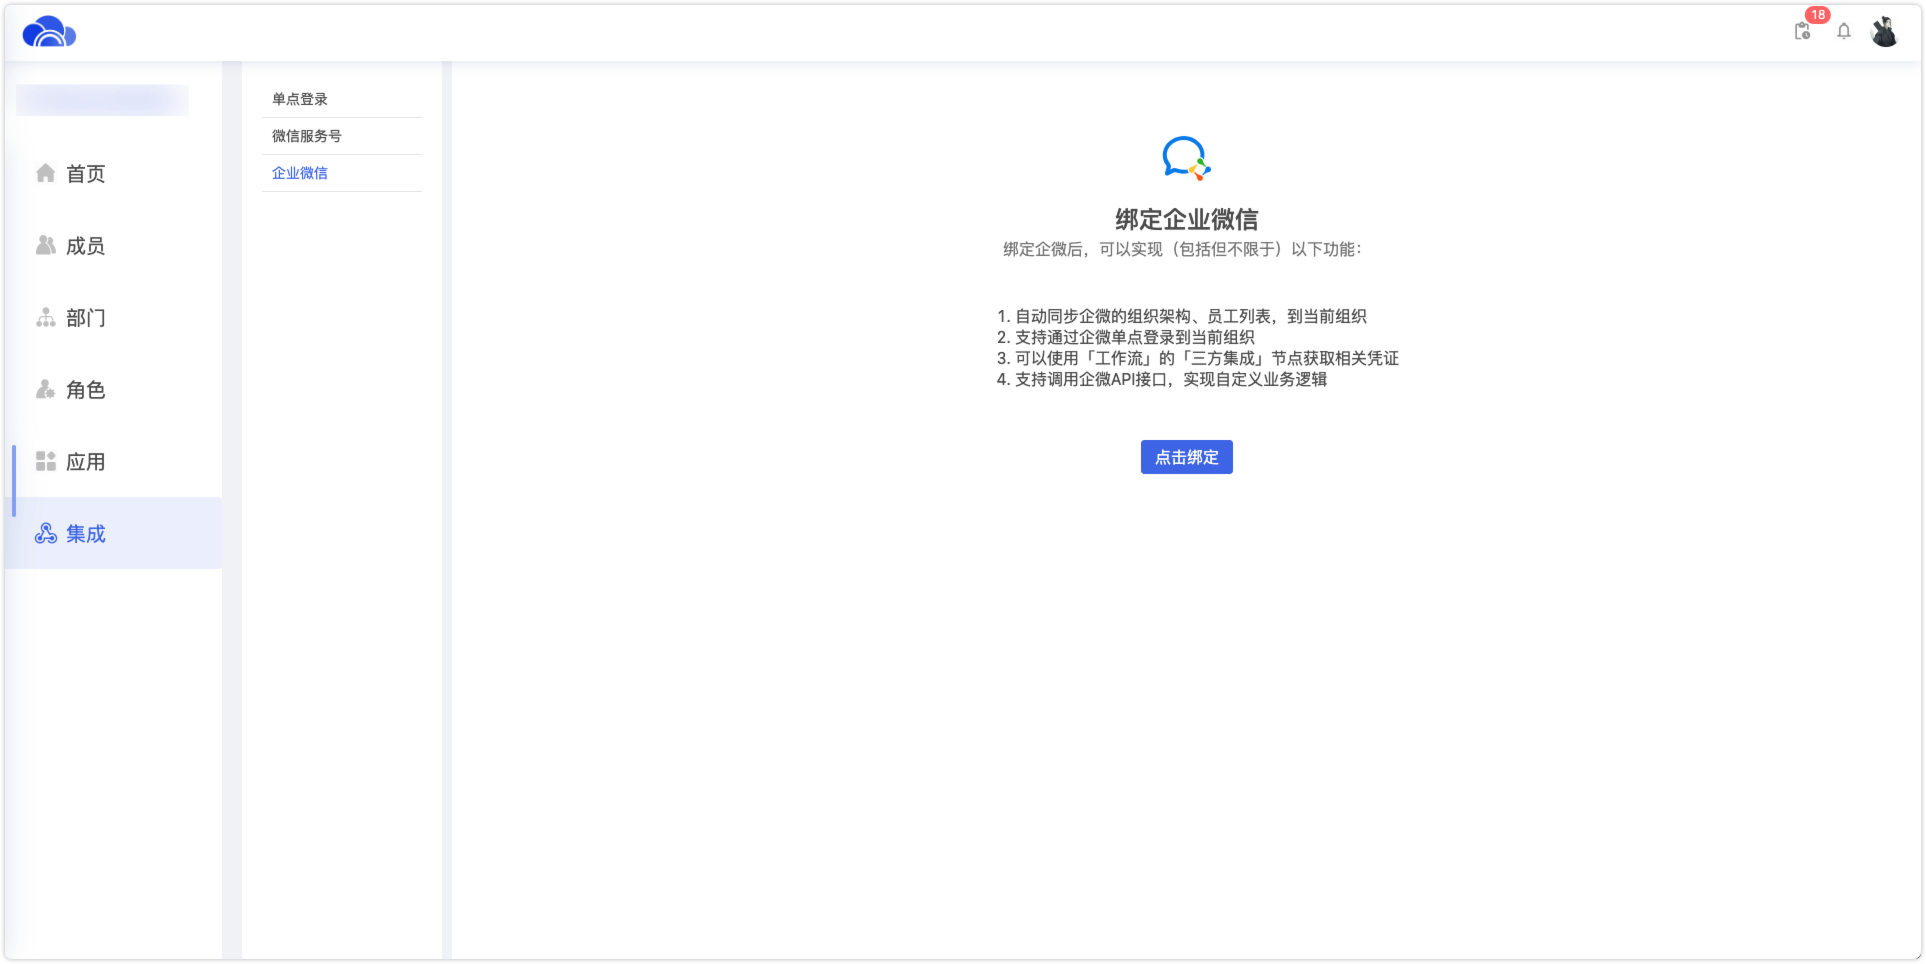Click the department tree icon beside 部门

pyautogui.click(x=45, y=317)
